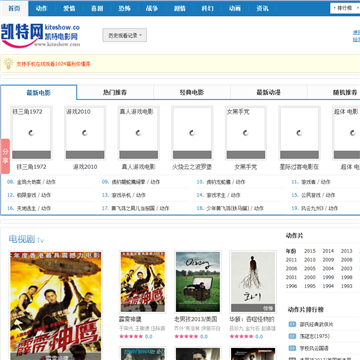This screenshot has height=360, width=360.
Task: Click the 铁三角1972 title below its poster
Action: coord(31,167)
